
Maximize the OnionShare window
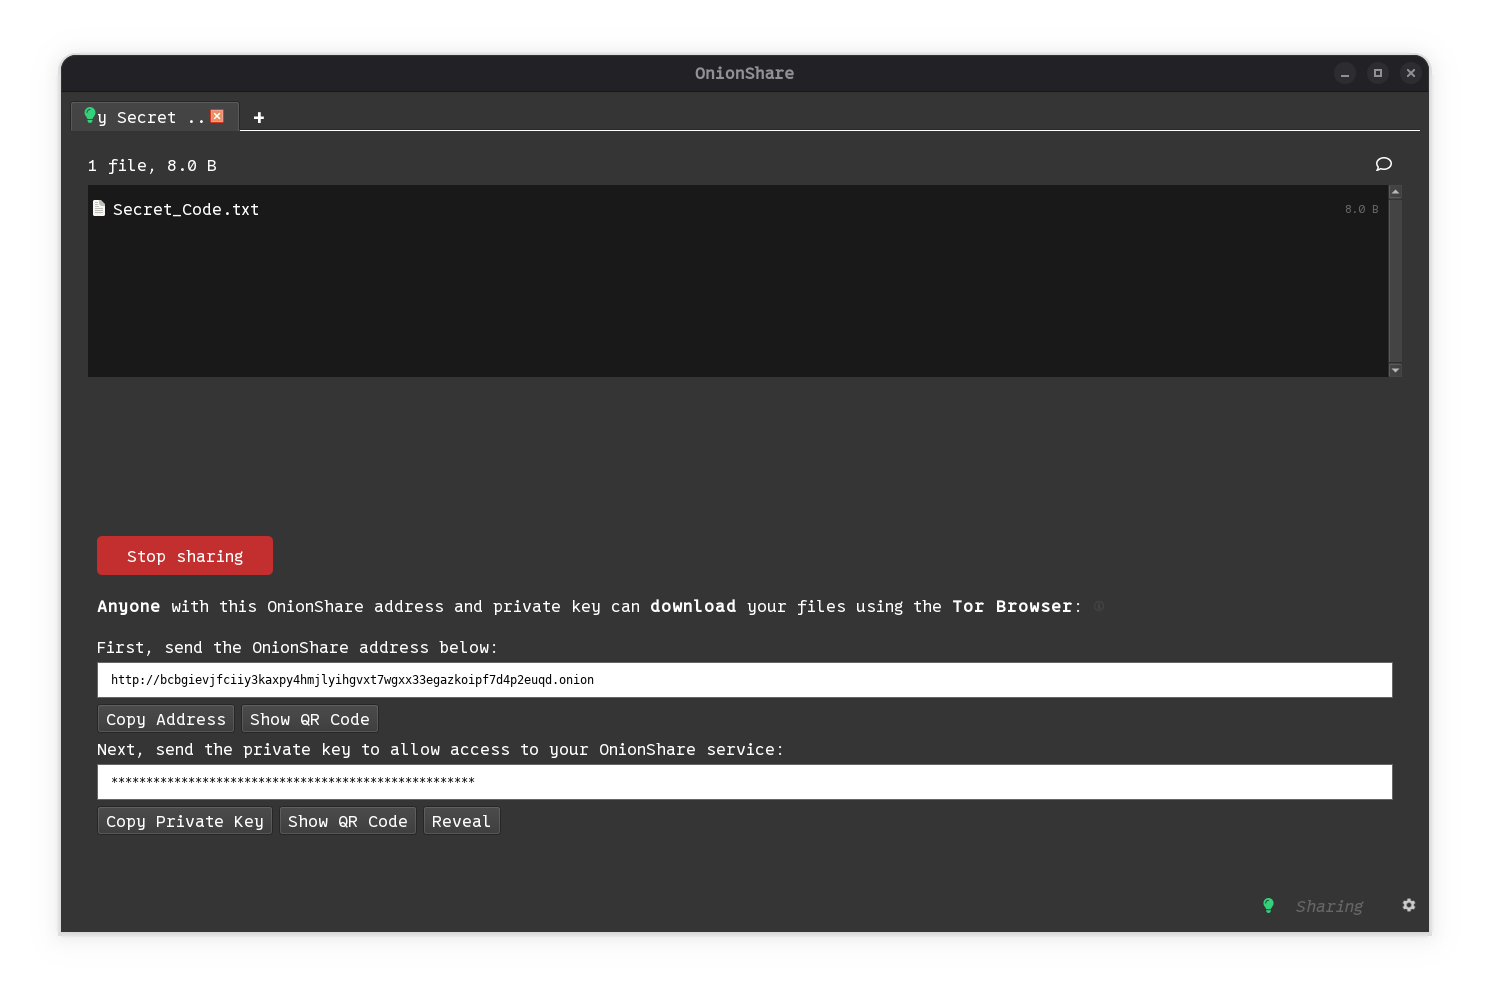[x=1377, y=73]
